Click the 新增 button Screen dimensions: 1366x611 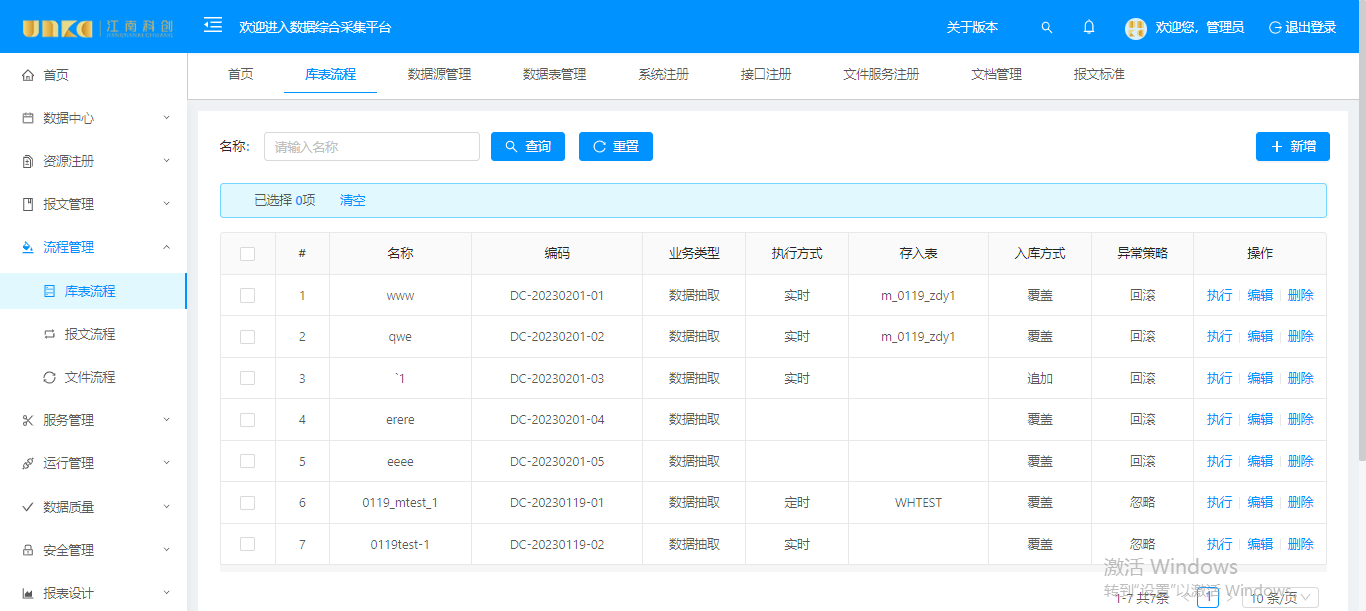click(1292, 146)
